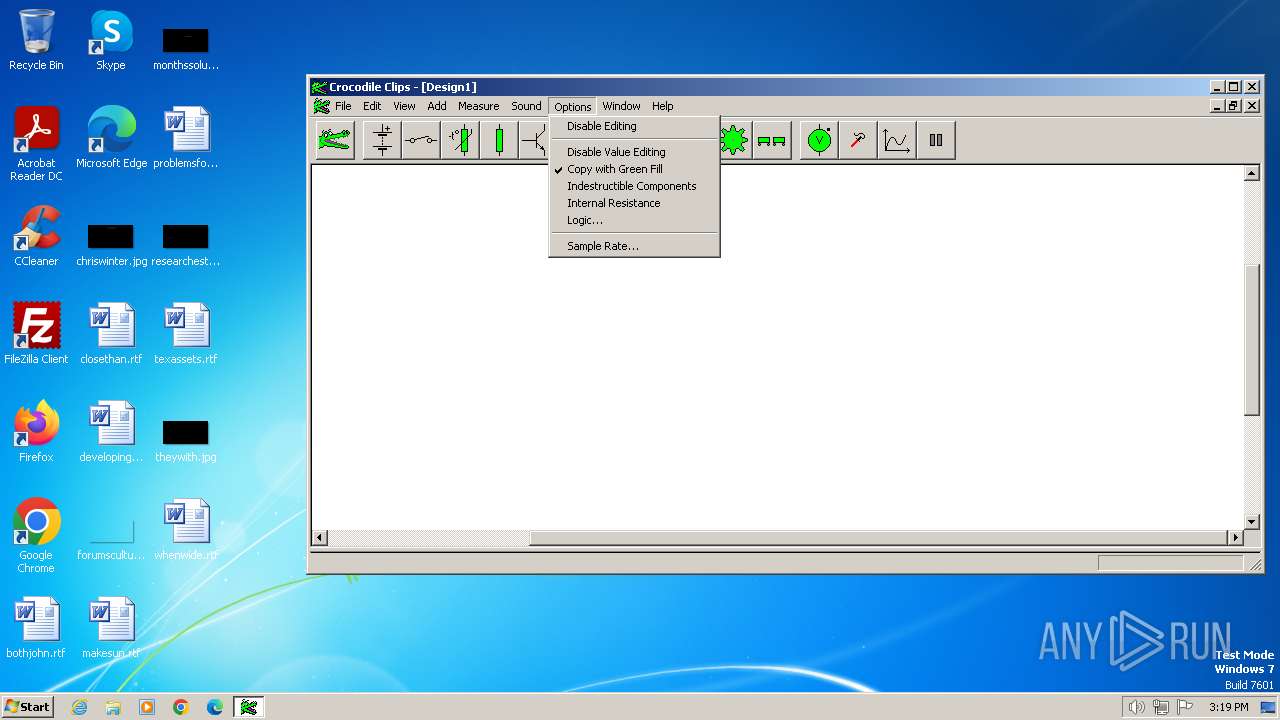Select the voltmeter tool
Viewport: 1280px width, 720px height.
[x=819, y=140]
